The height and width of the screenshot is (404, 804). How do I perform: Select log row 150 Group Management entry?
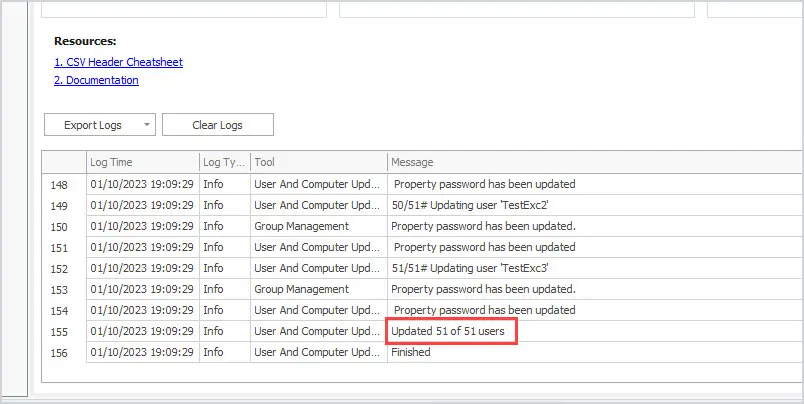423,226
